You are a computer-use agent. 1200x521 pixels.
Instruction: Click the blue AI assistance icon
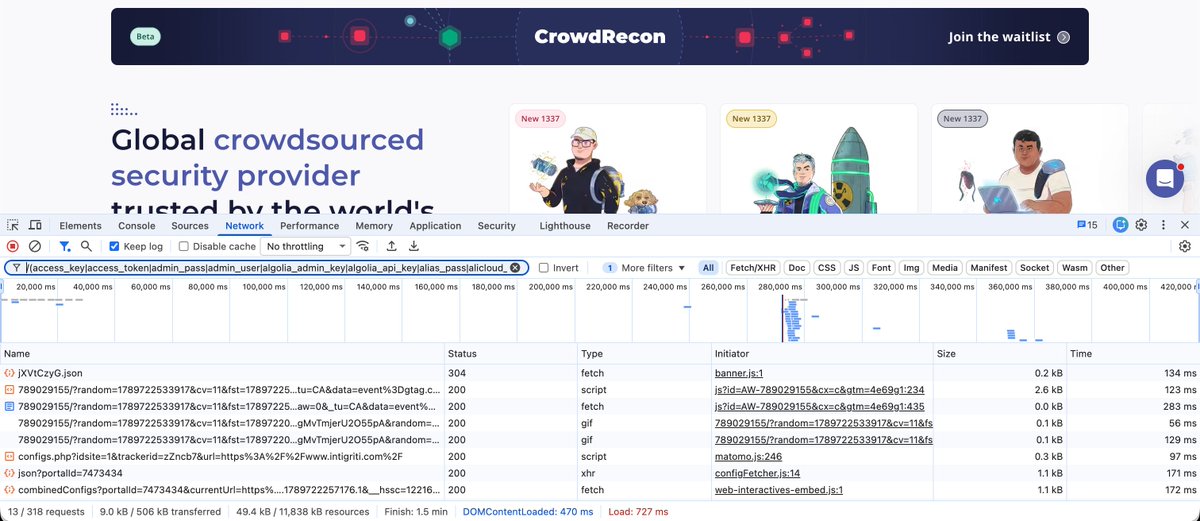pyautogui.click(x=1121, y=226)
